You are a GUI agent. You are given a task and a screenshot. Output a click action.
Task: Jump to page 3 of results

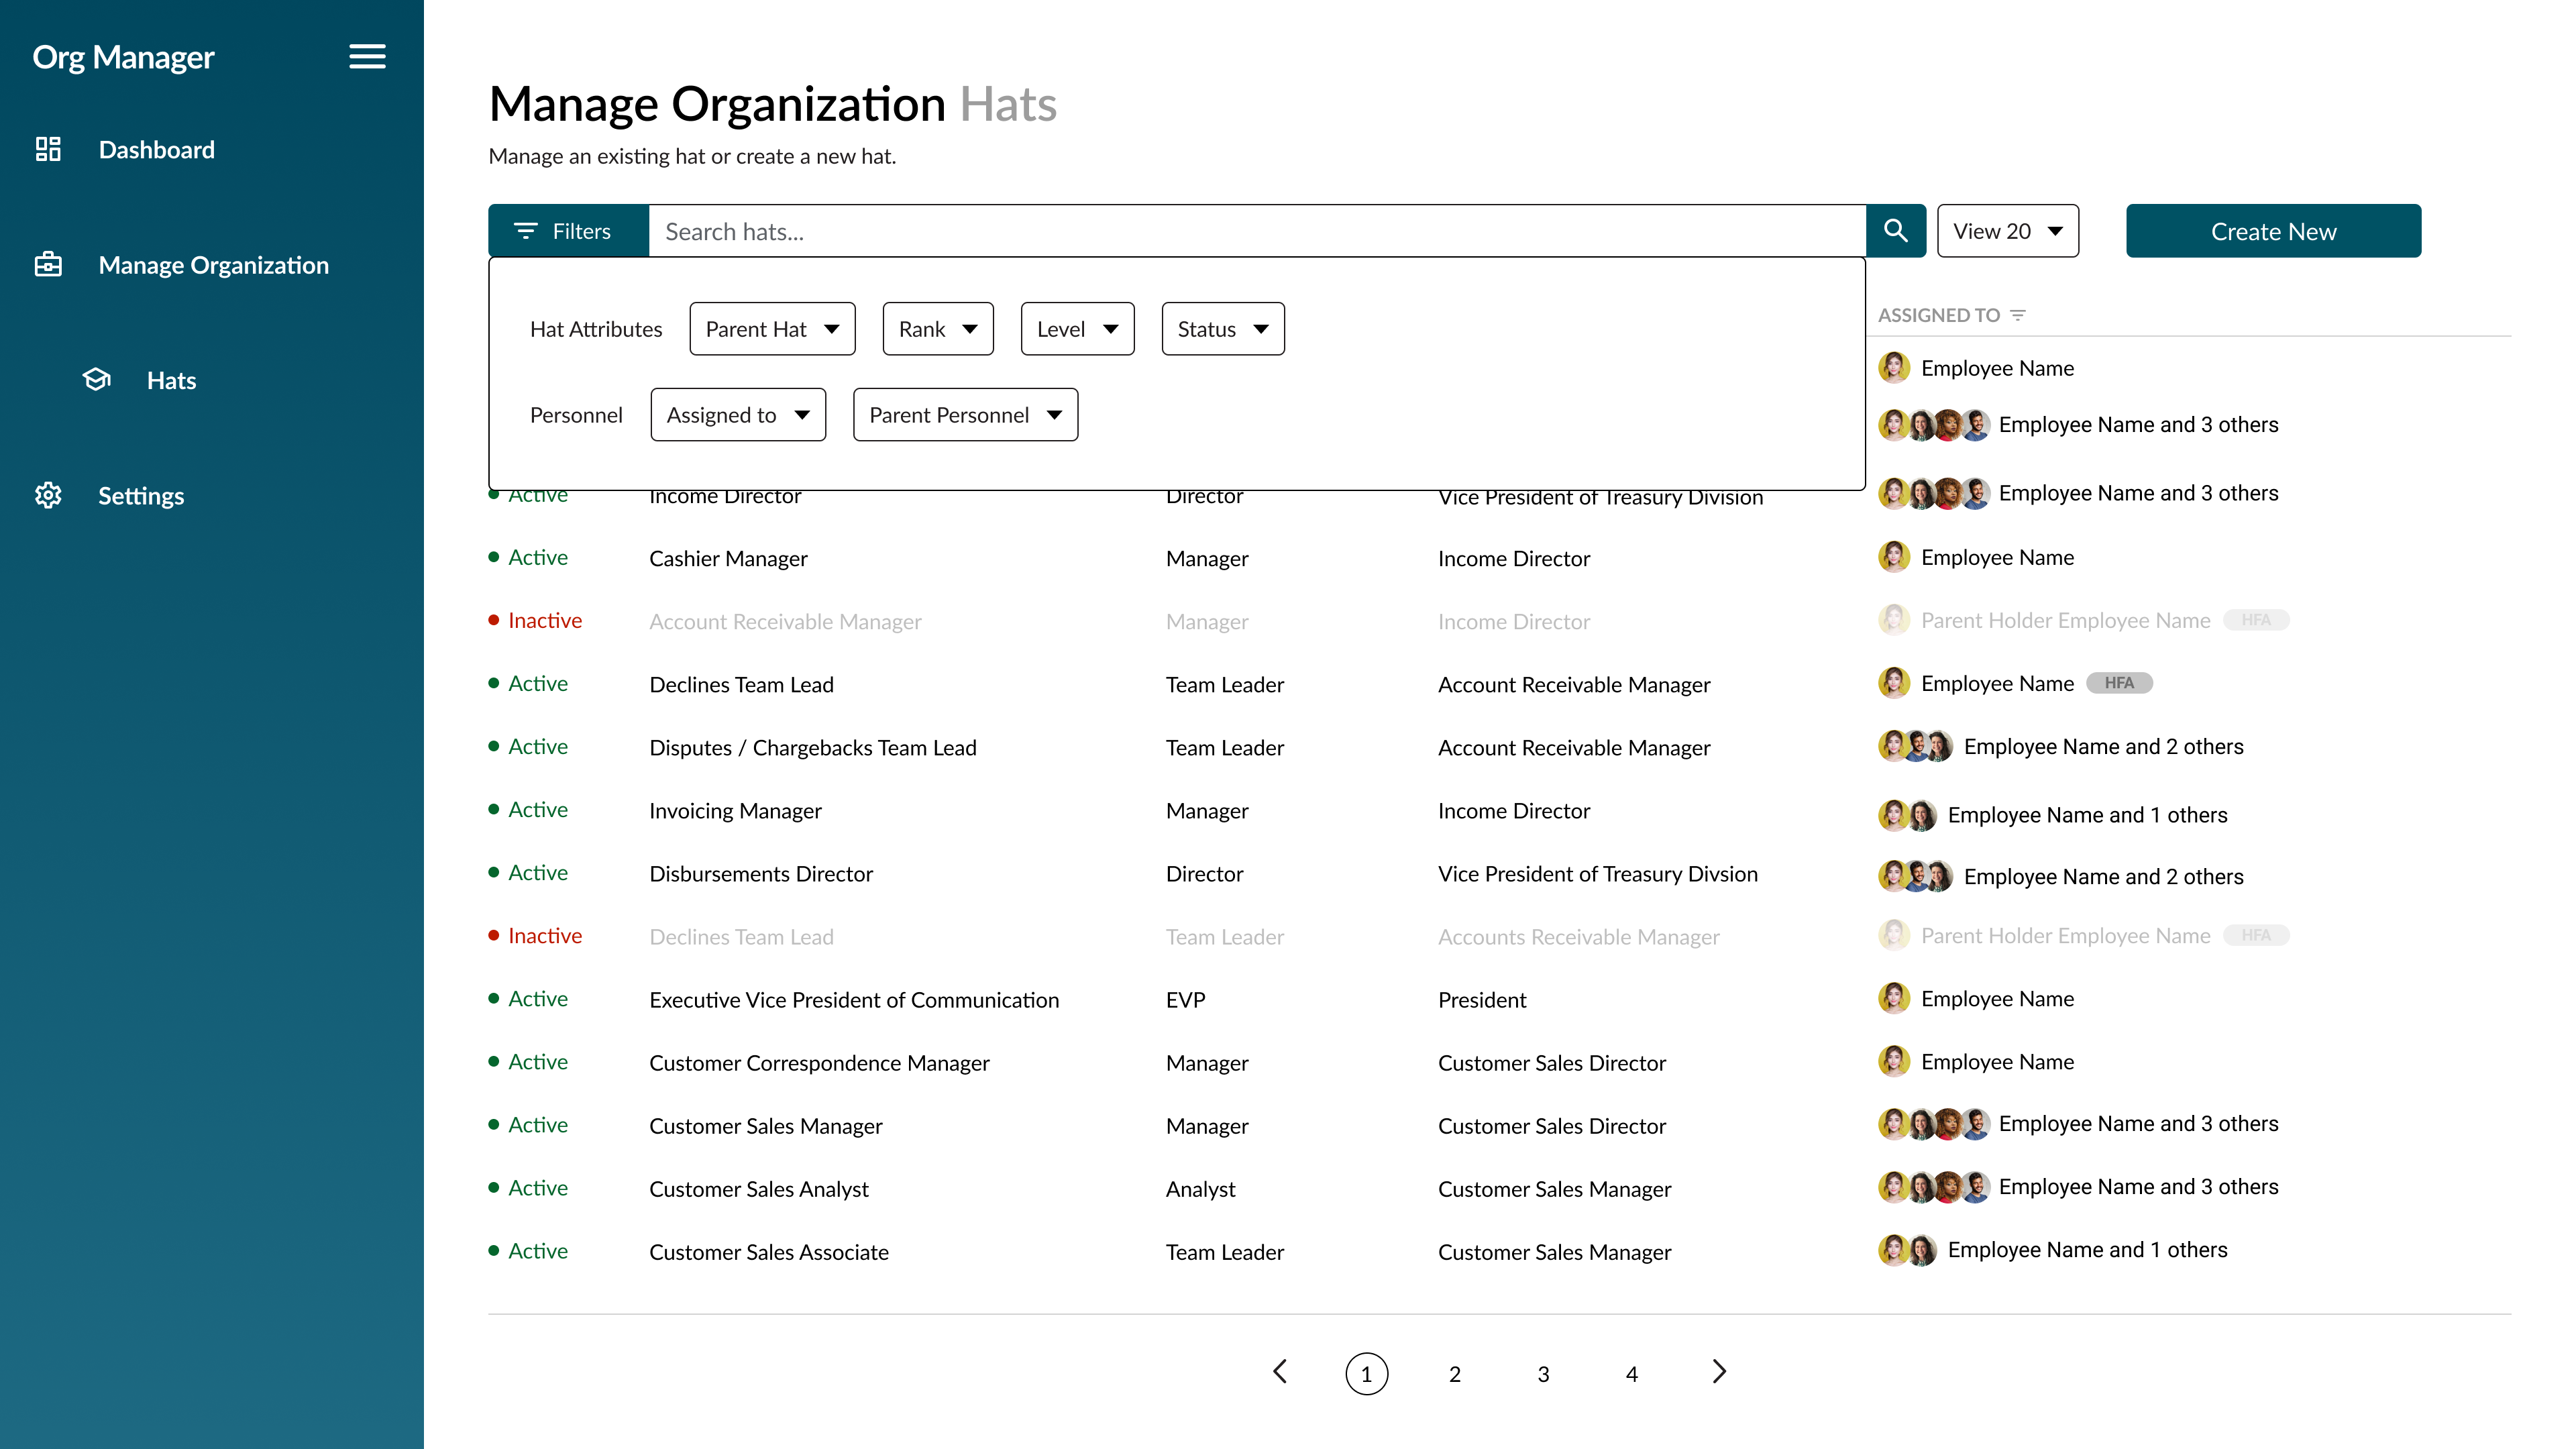[x=1543, y=1374]
